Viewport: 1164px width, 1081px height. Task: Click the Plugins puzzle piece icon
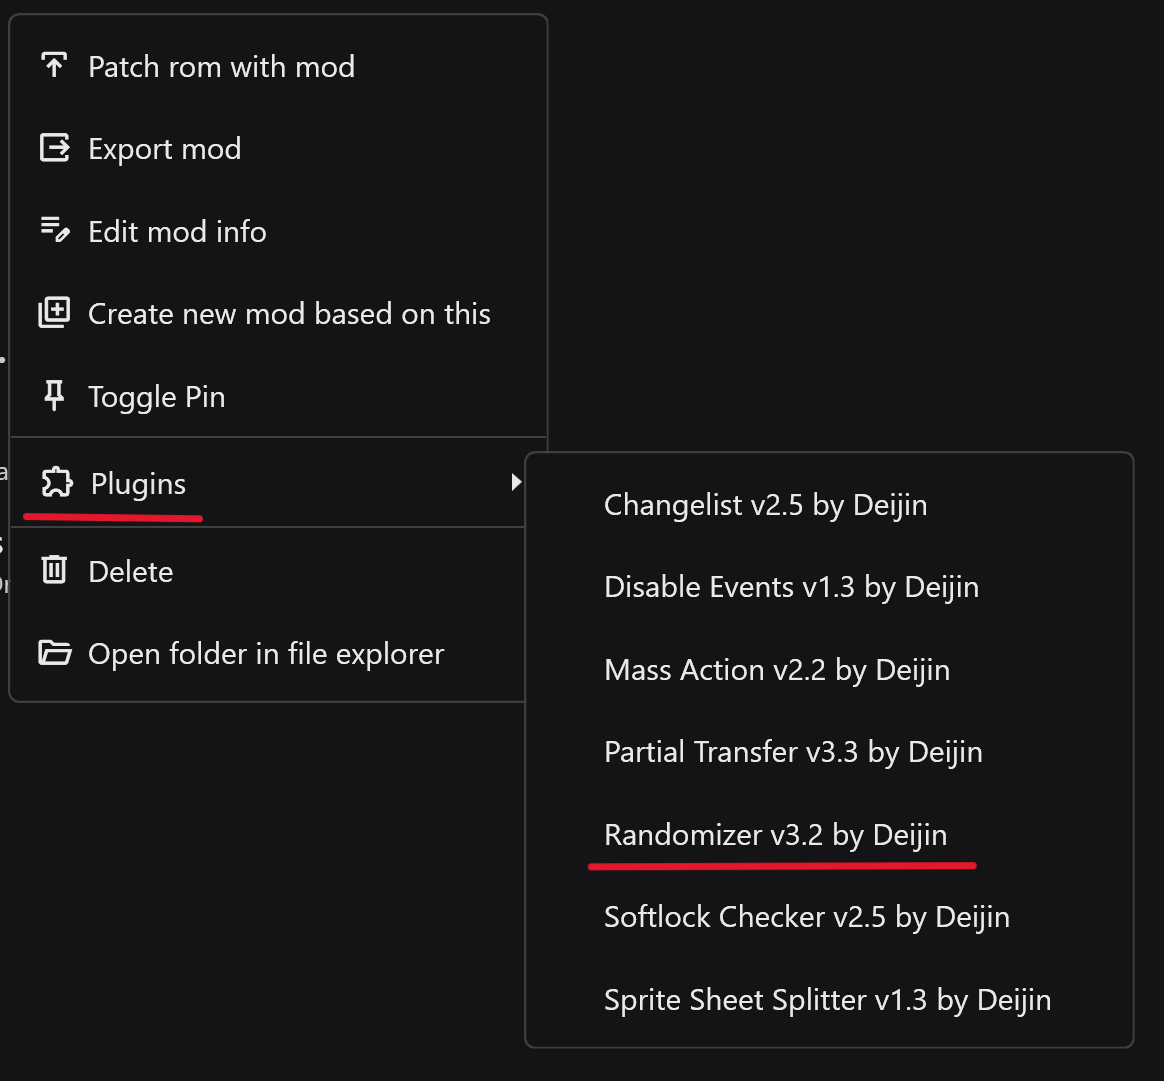(56, 484)
